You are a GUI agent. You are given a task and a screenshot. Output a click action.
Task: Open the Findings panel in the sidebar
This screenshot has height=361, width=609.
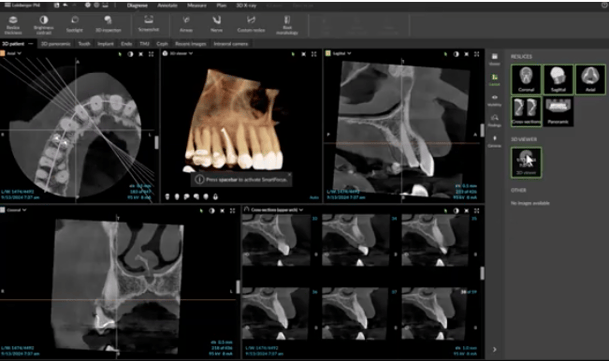tap(494, 120)
